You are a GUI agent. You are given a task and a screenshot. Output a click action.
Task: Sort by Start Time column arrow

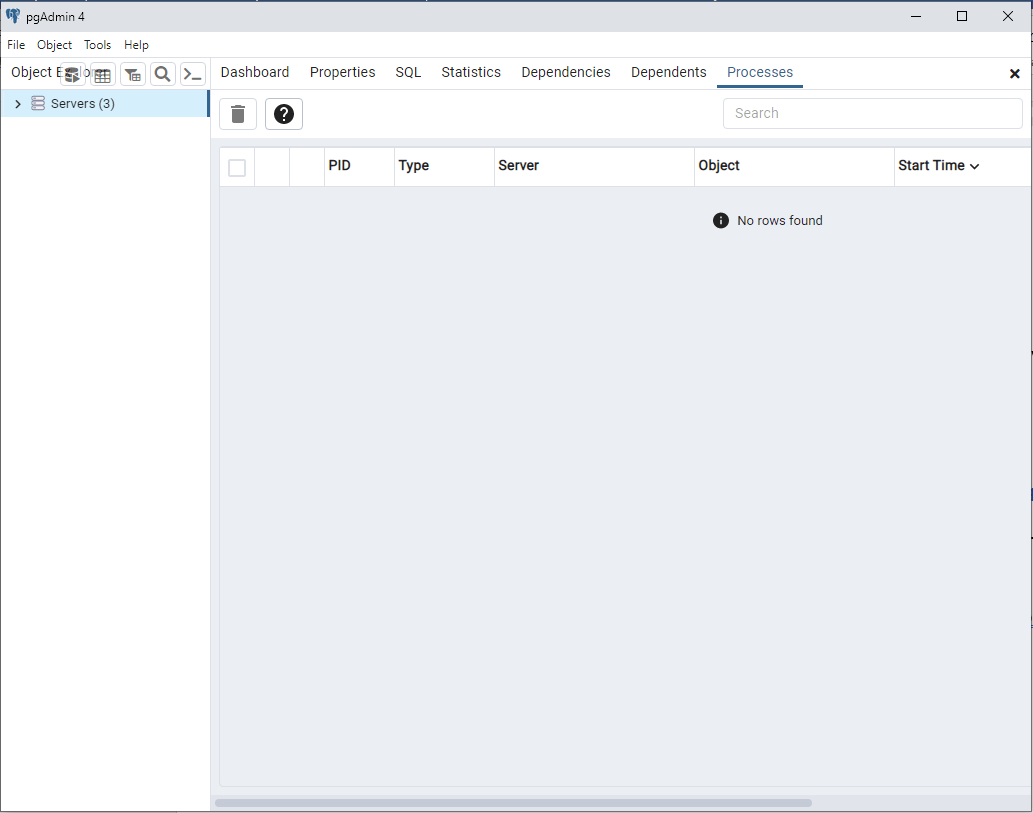click(x=974, y=167)
